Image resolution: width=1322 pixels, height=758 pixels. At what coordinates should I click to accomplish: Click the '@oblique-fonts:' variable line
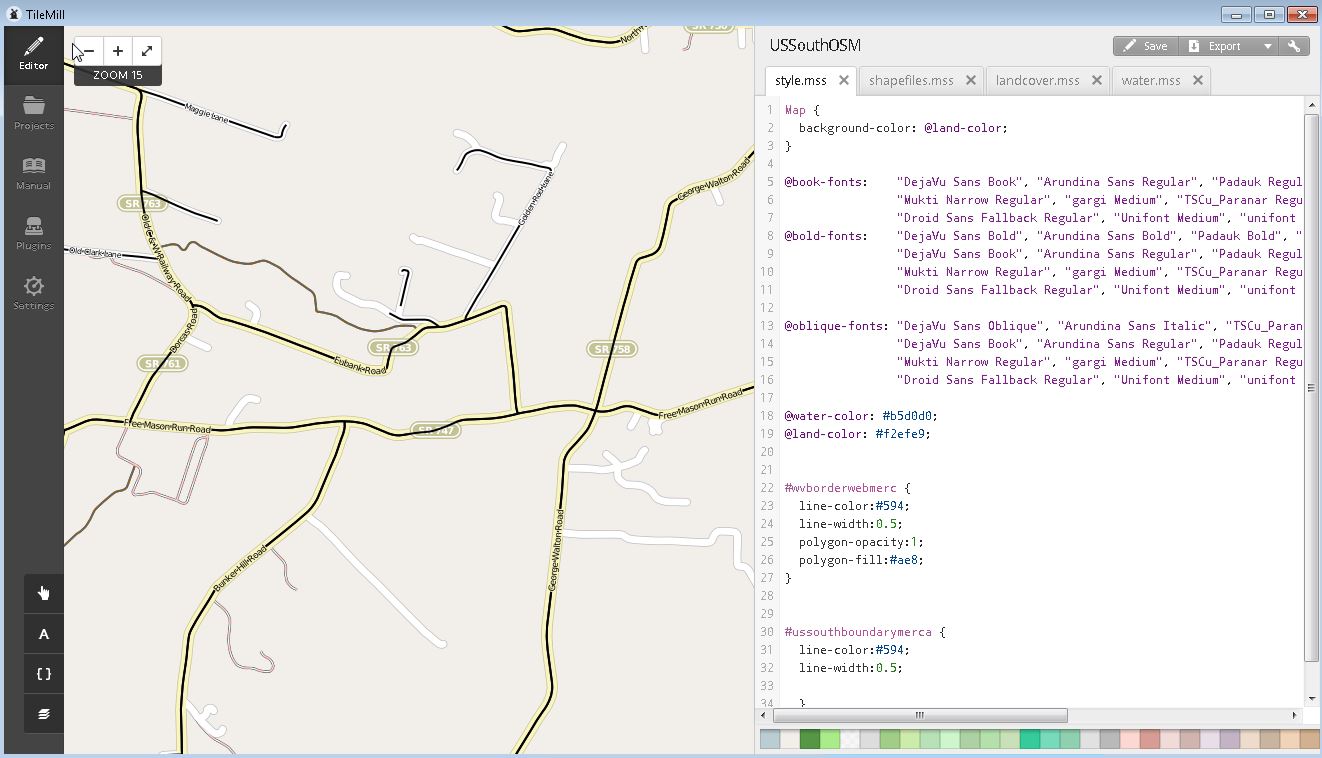[x=837, y=326]
